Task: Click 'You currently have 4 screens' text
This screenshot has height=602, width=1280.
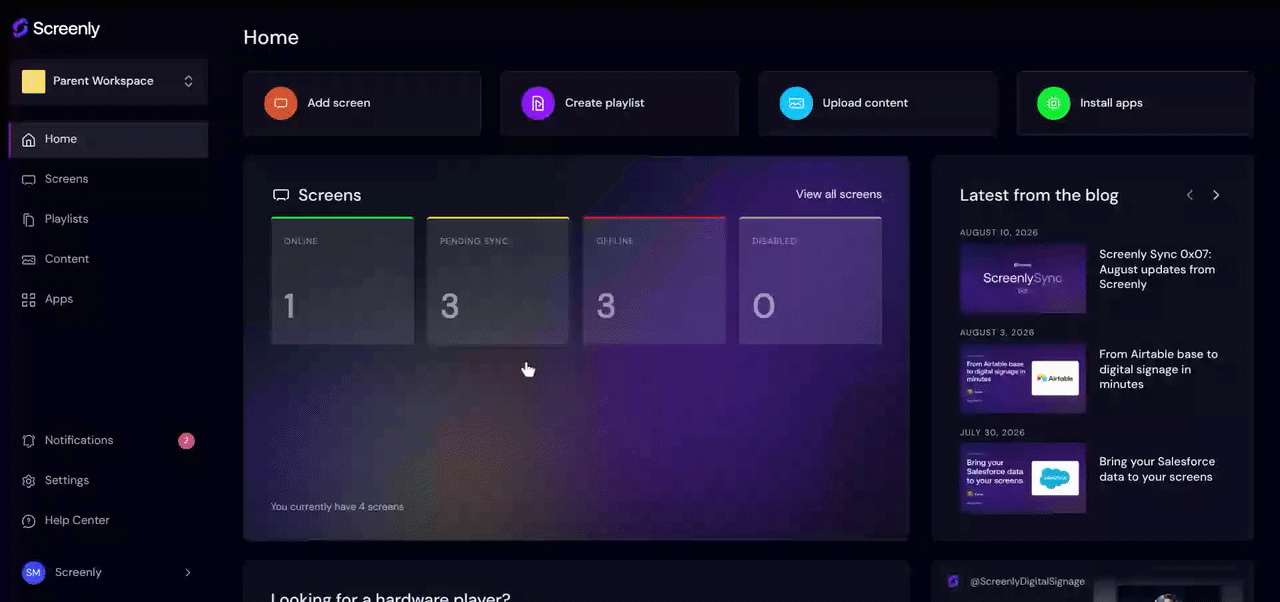Action: pyautogui.click(x=337, y=507)
